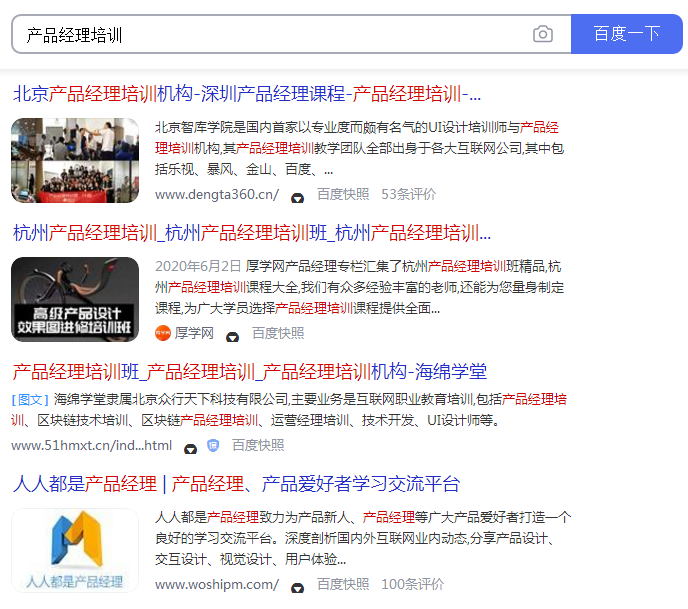Open 百度快照 for the dengta360 result

343,194
